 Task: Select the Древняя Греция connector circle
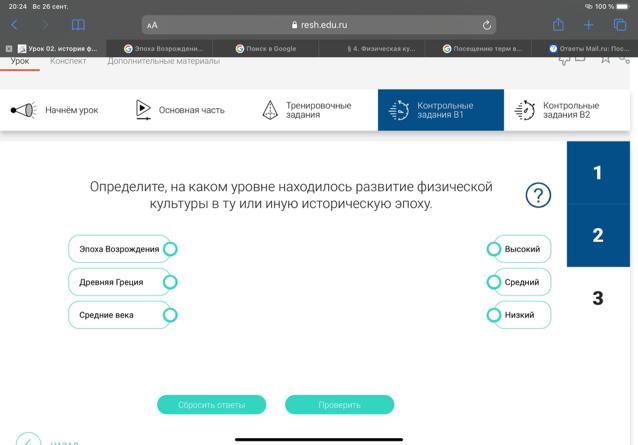170,282
